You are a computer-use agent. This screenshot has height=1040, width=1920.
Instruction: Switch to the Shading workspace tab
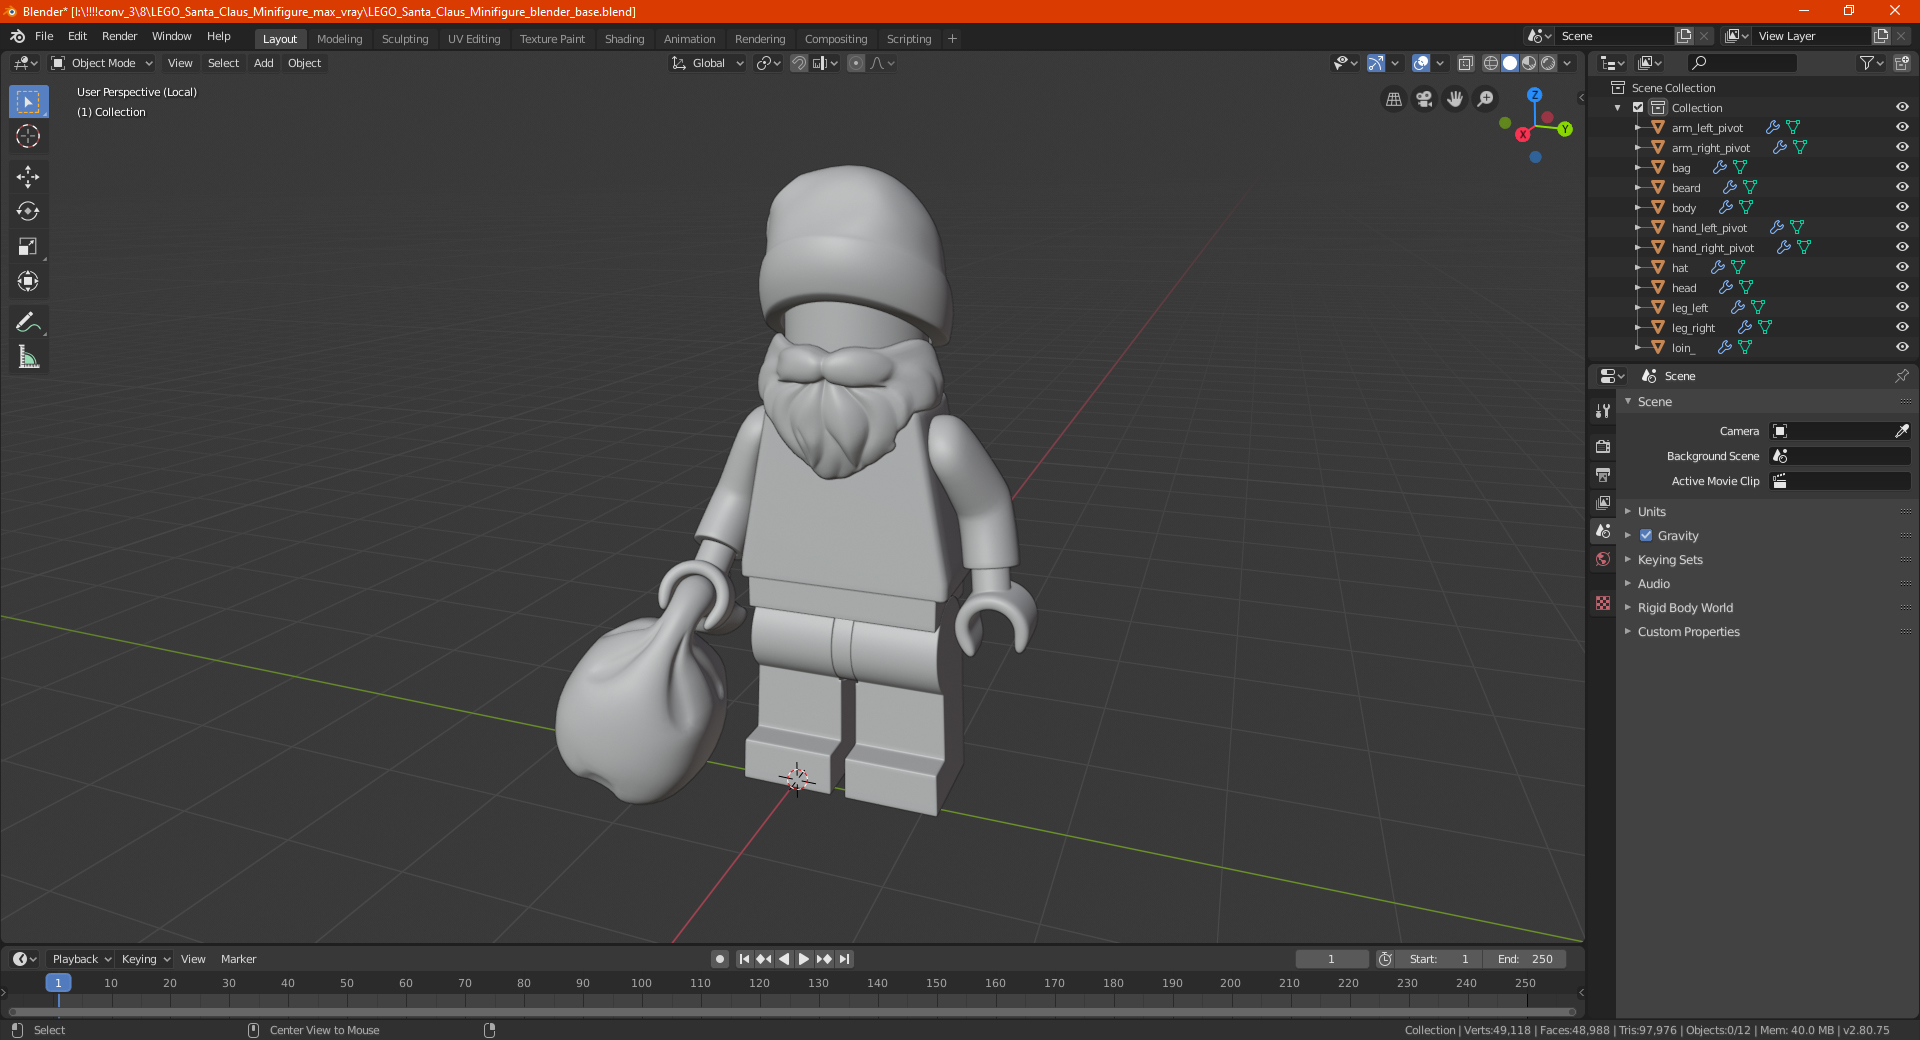(x=624, y=39)
